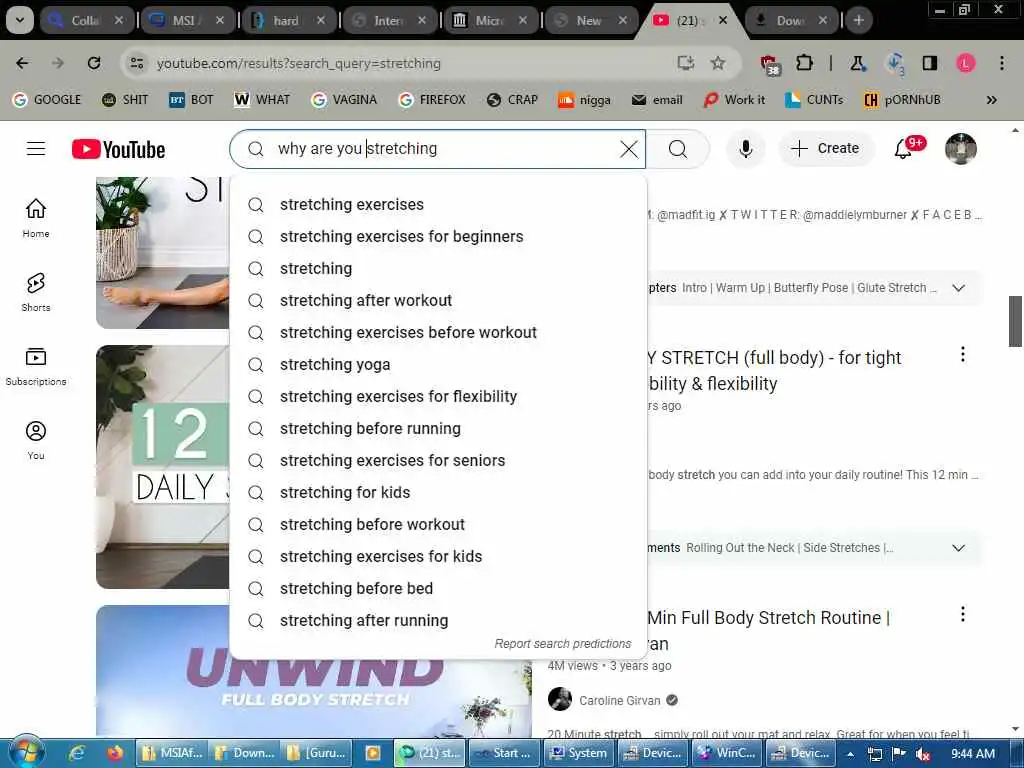Open Shorts in the sidebar
1024x768 pixels.
[36, 292]
